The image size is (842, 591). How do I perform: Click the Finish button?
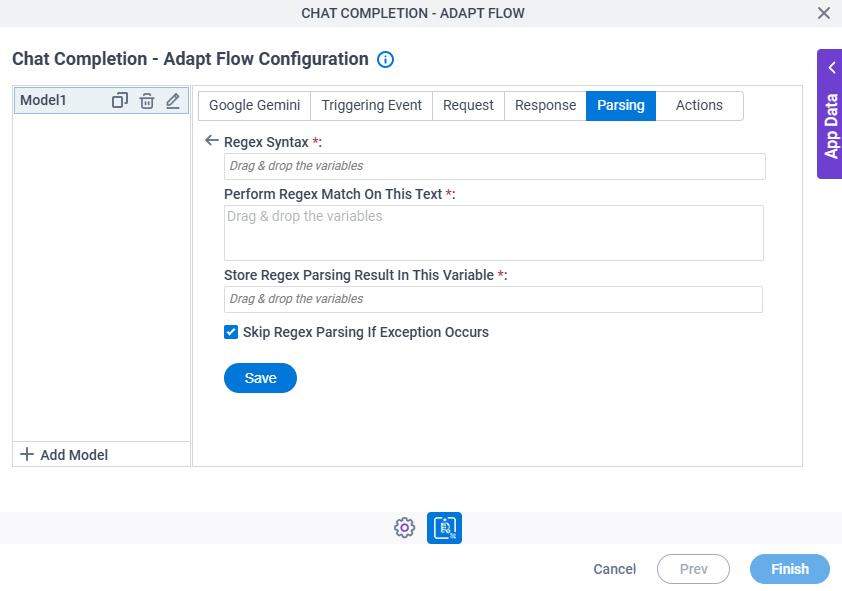click(790, 569)
